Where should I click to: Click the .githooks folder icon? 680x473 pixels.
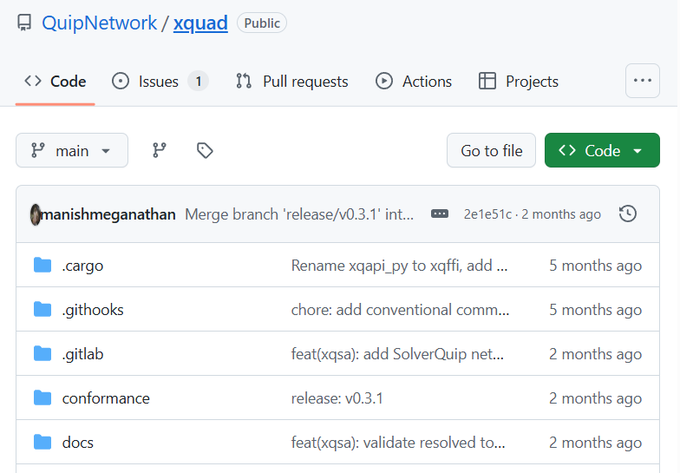pos(42,309)
